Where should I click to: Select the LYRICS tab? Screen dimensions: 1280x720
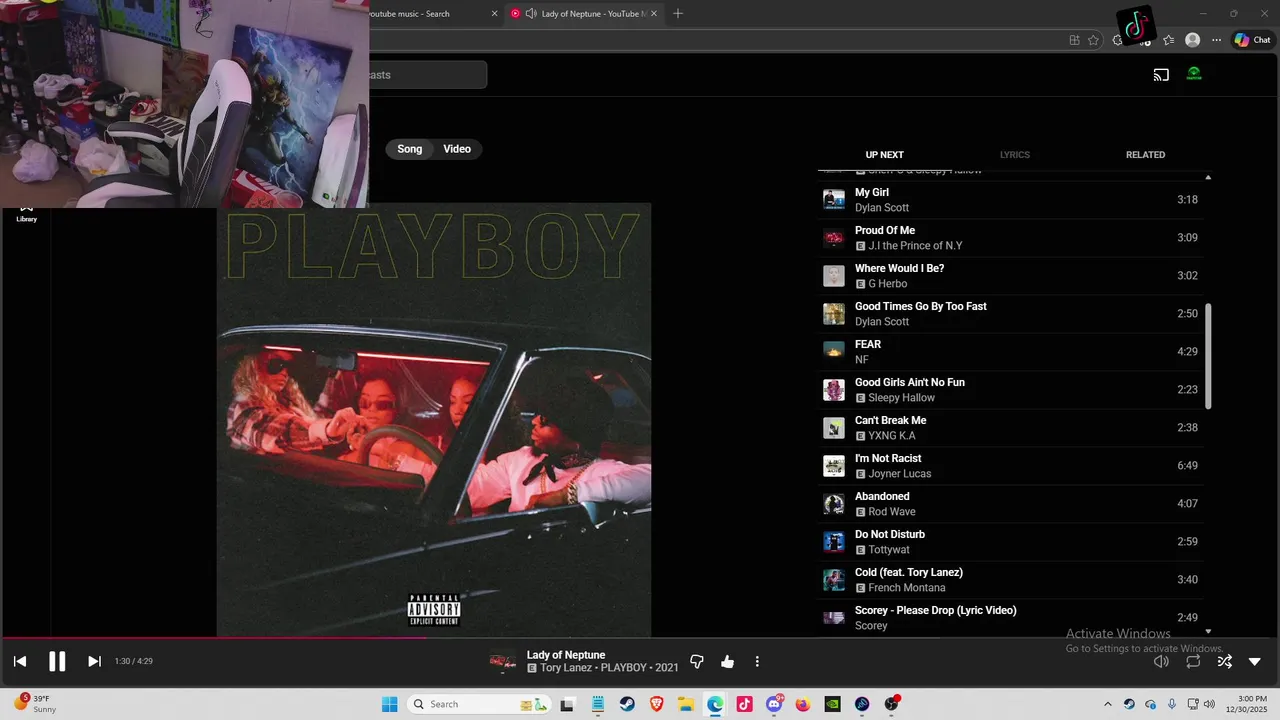coord(1015,155)
